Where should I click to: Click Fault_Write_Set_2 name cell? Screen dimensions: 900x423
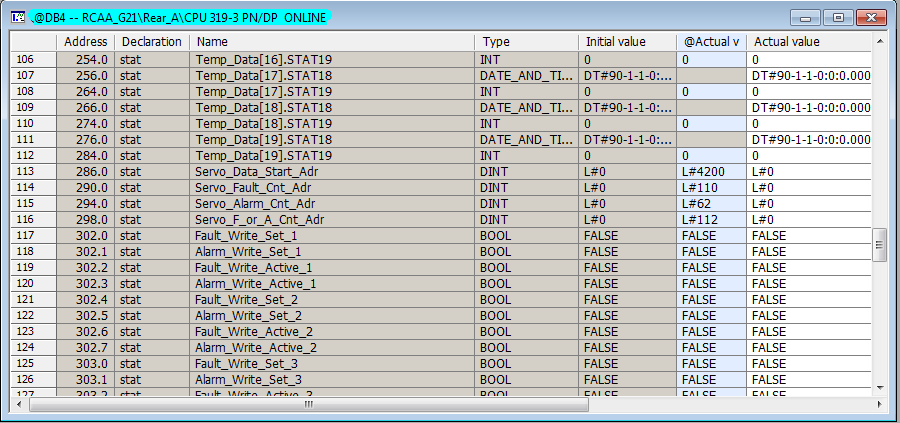pos(332,300)
